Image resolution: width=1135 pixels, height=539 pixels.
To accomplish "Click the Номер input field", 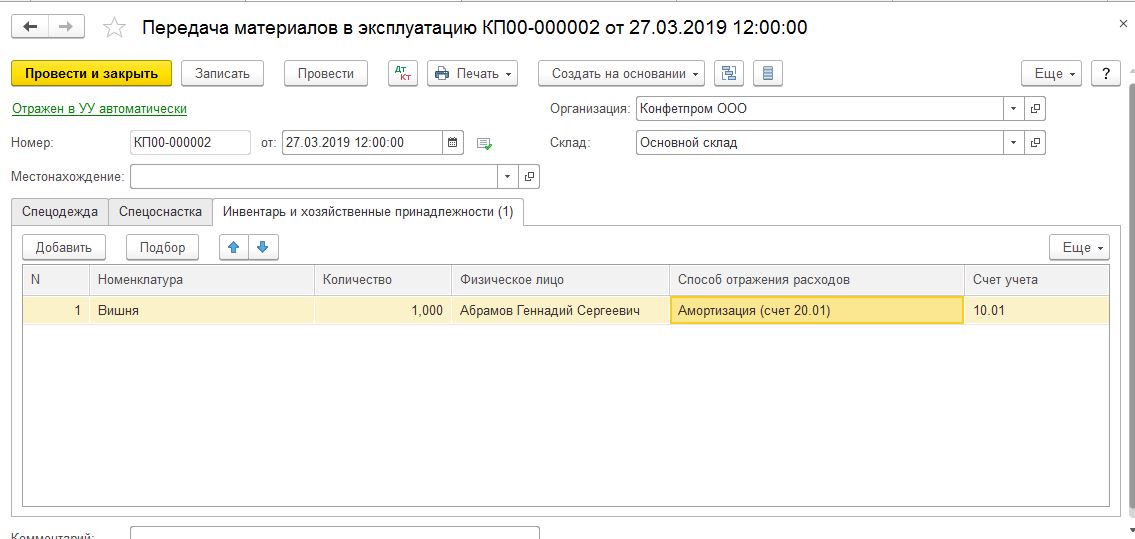I will point(190,143).
